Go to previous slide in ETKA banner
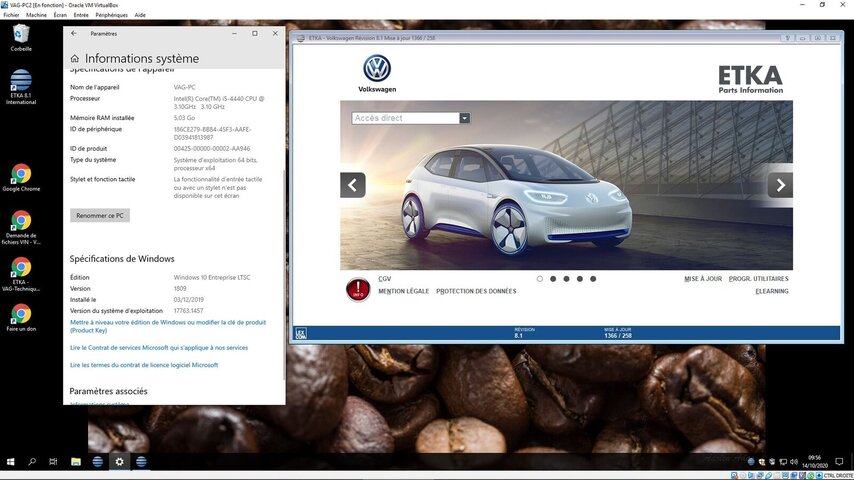The height and width of the screenshot is (480, 854). (x=352, y=185)
